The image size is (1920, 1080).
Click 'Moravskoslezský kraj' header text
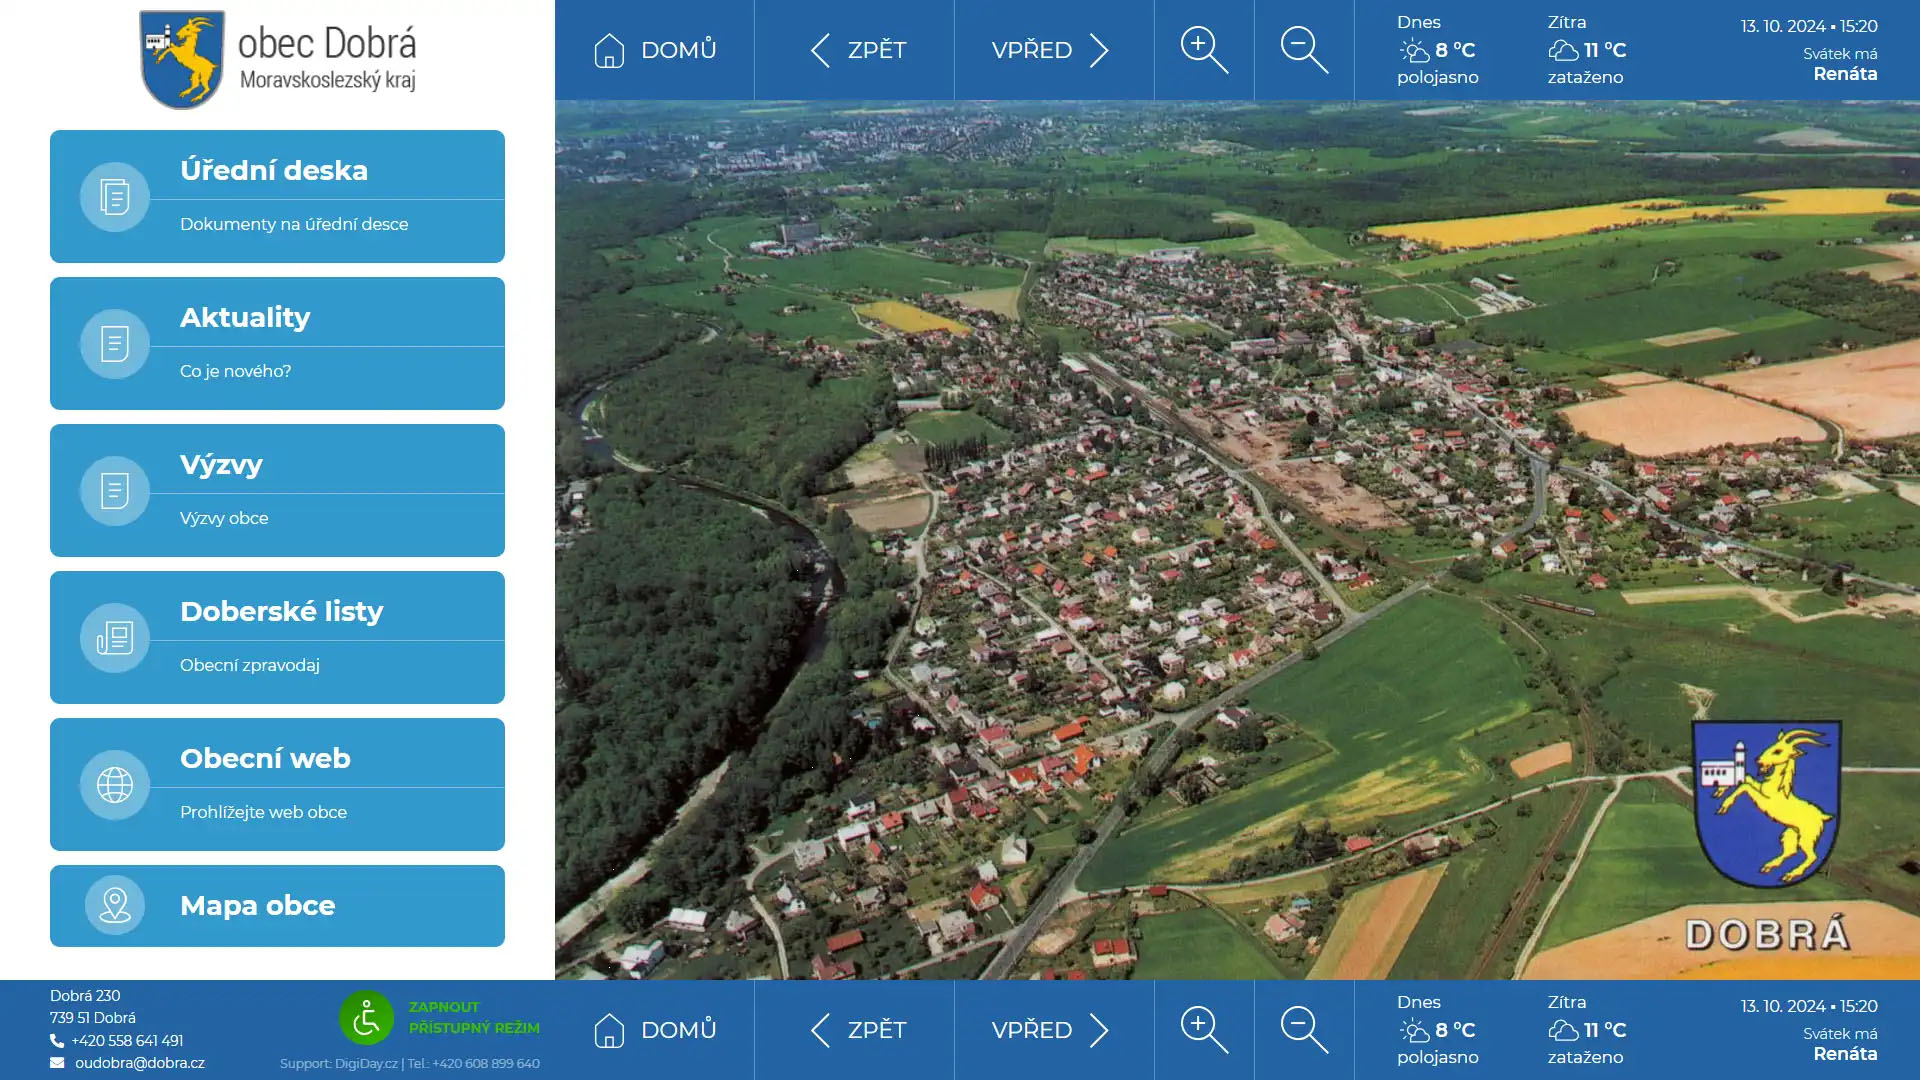tap(328, 80)
